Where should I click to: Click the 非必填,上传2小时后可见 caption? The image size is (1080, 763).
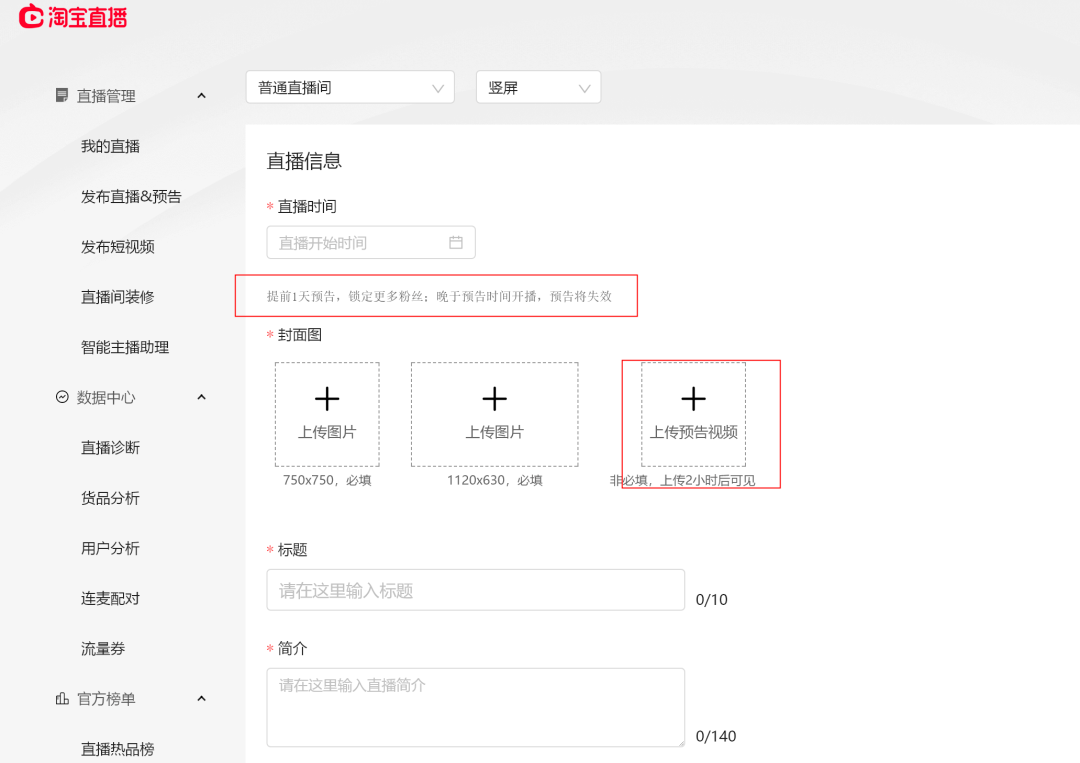click(683, 480)
